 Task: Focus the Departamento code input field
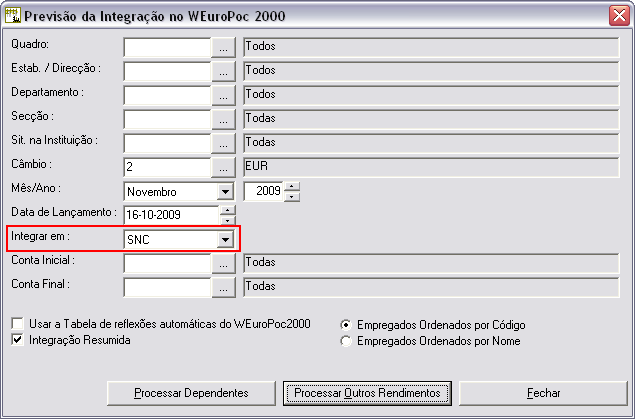167,96
